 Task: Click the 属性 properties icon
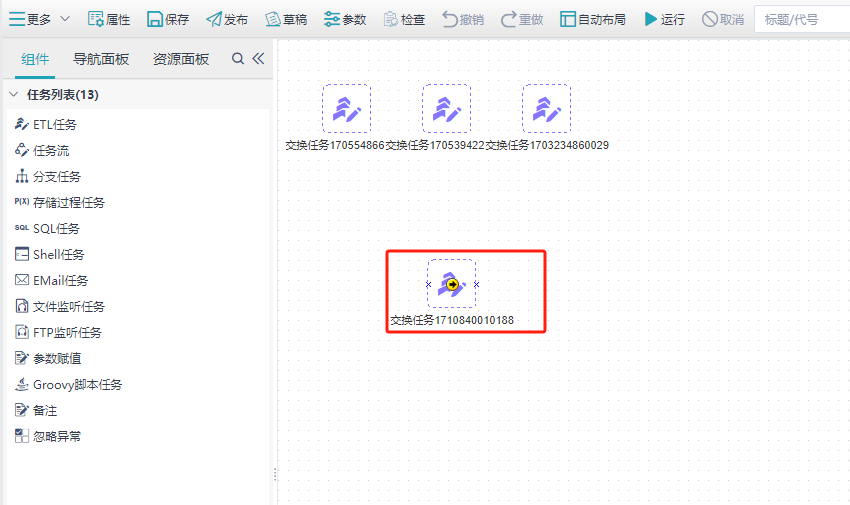point(96,19)
